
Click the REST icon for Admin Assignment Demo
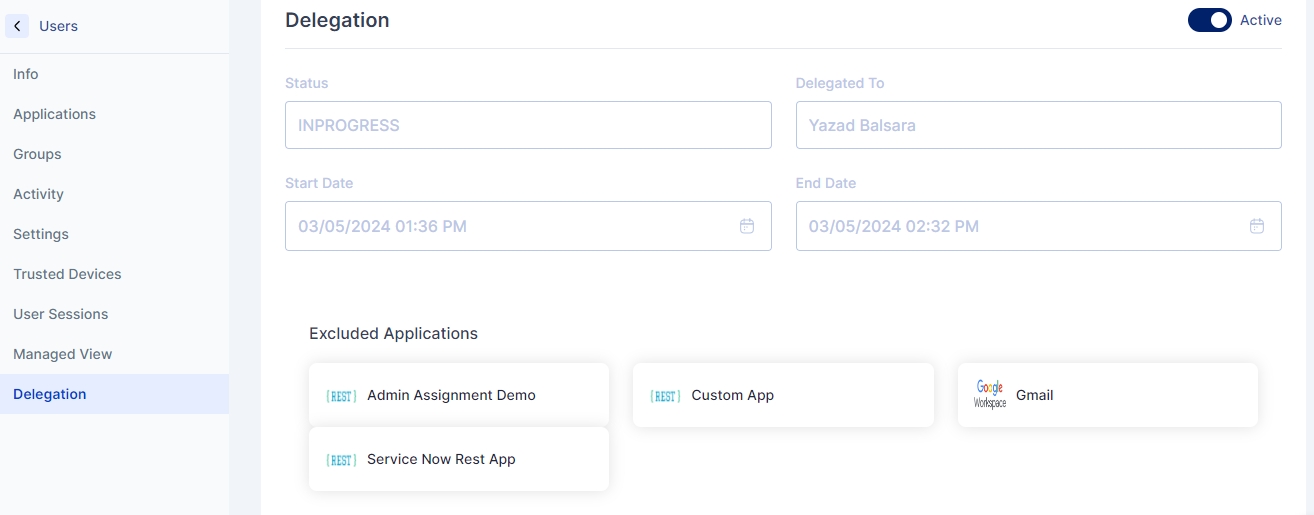[341, 396]
